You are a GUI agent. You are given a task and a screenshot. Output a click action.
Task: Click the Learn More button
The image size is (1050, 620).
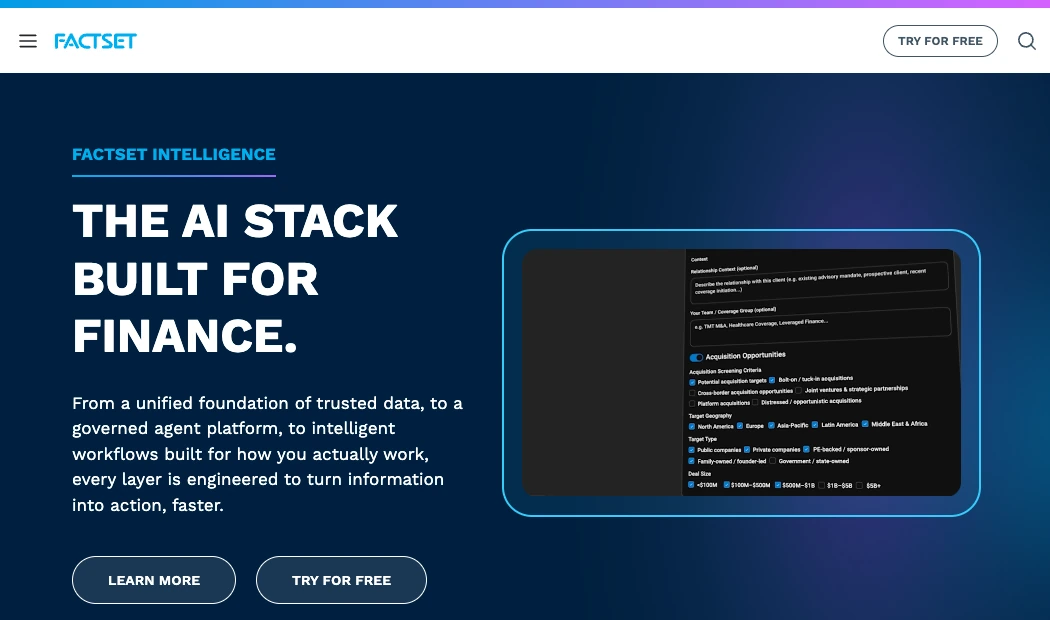154,580
